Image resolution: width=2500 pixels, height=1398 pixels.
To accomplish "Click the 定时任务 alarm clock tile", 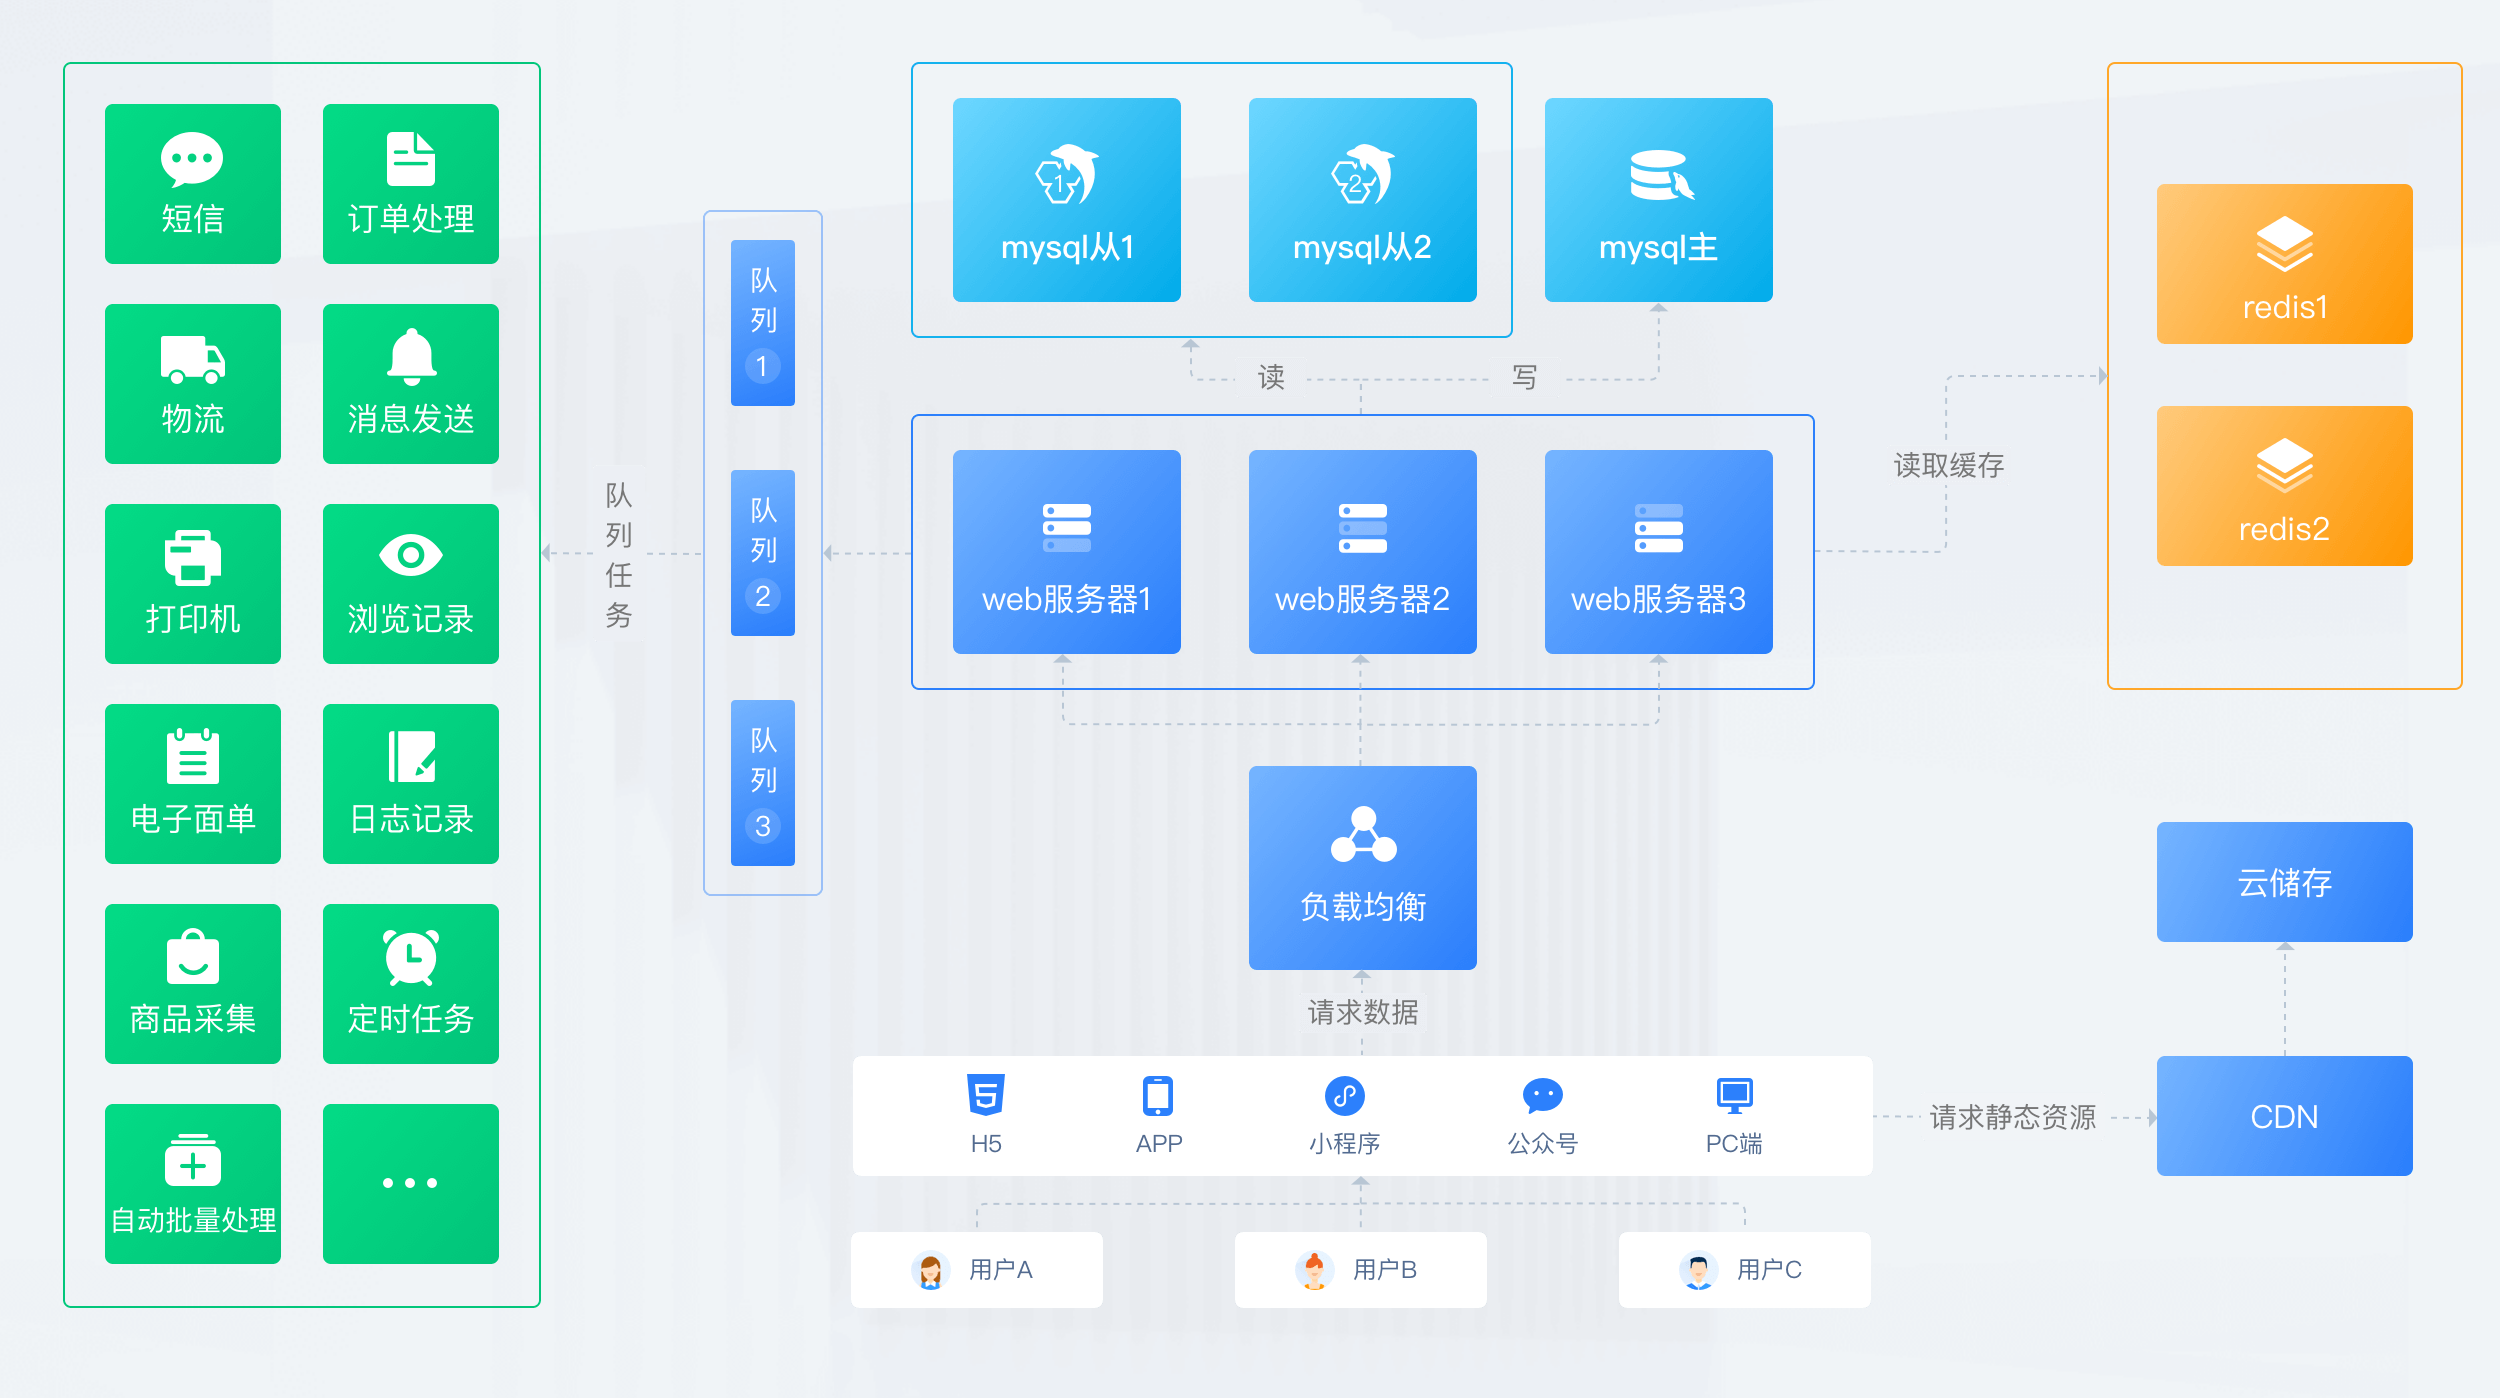I will click(410, 984).
